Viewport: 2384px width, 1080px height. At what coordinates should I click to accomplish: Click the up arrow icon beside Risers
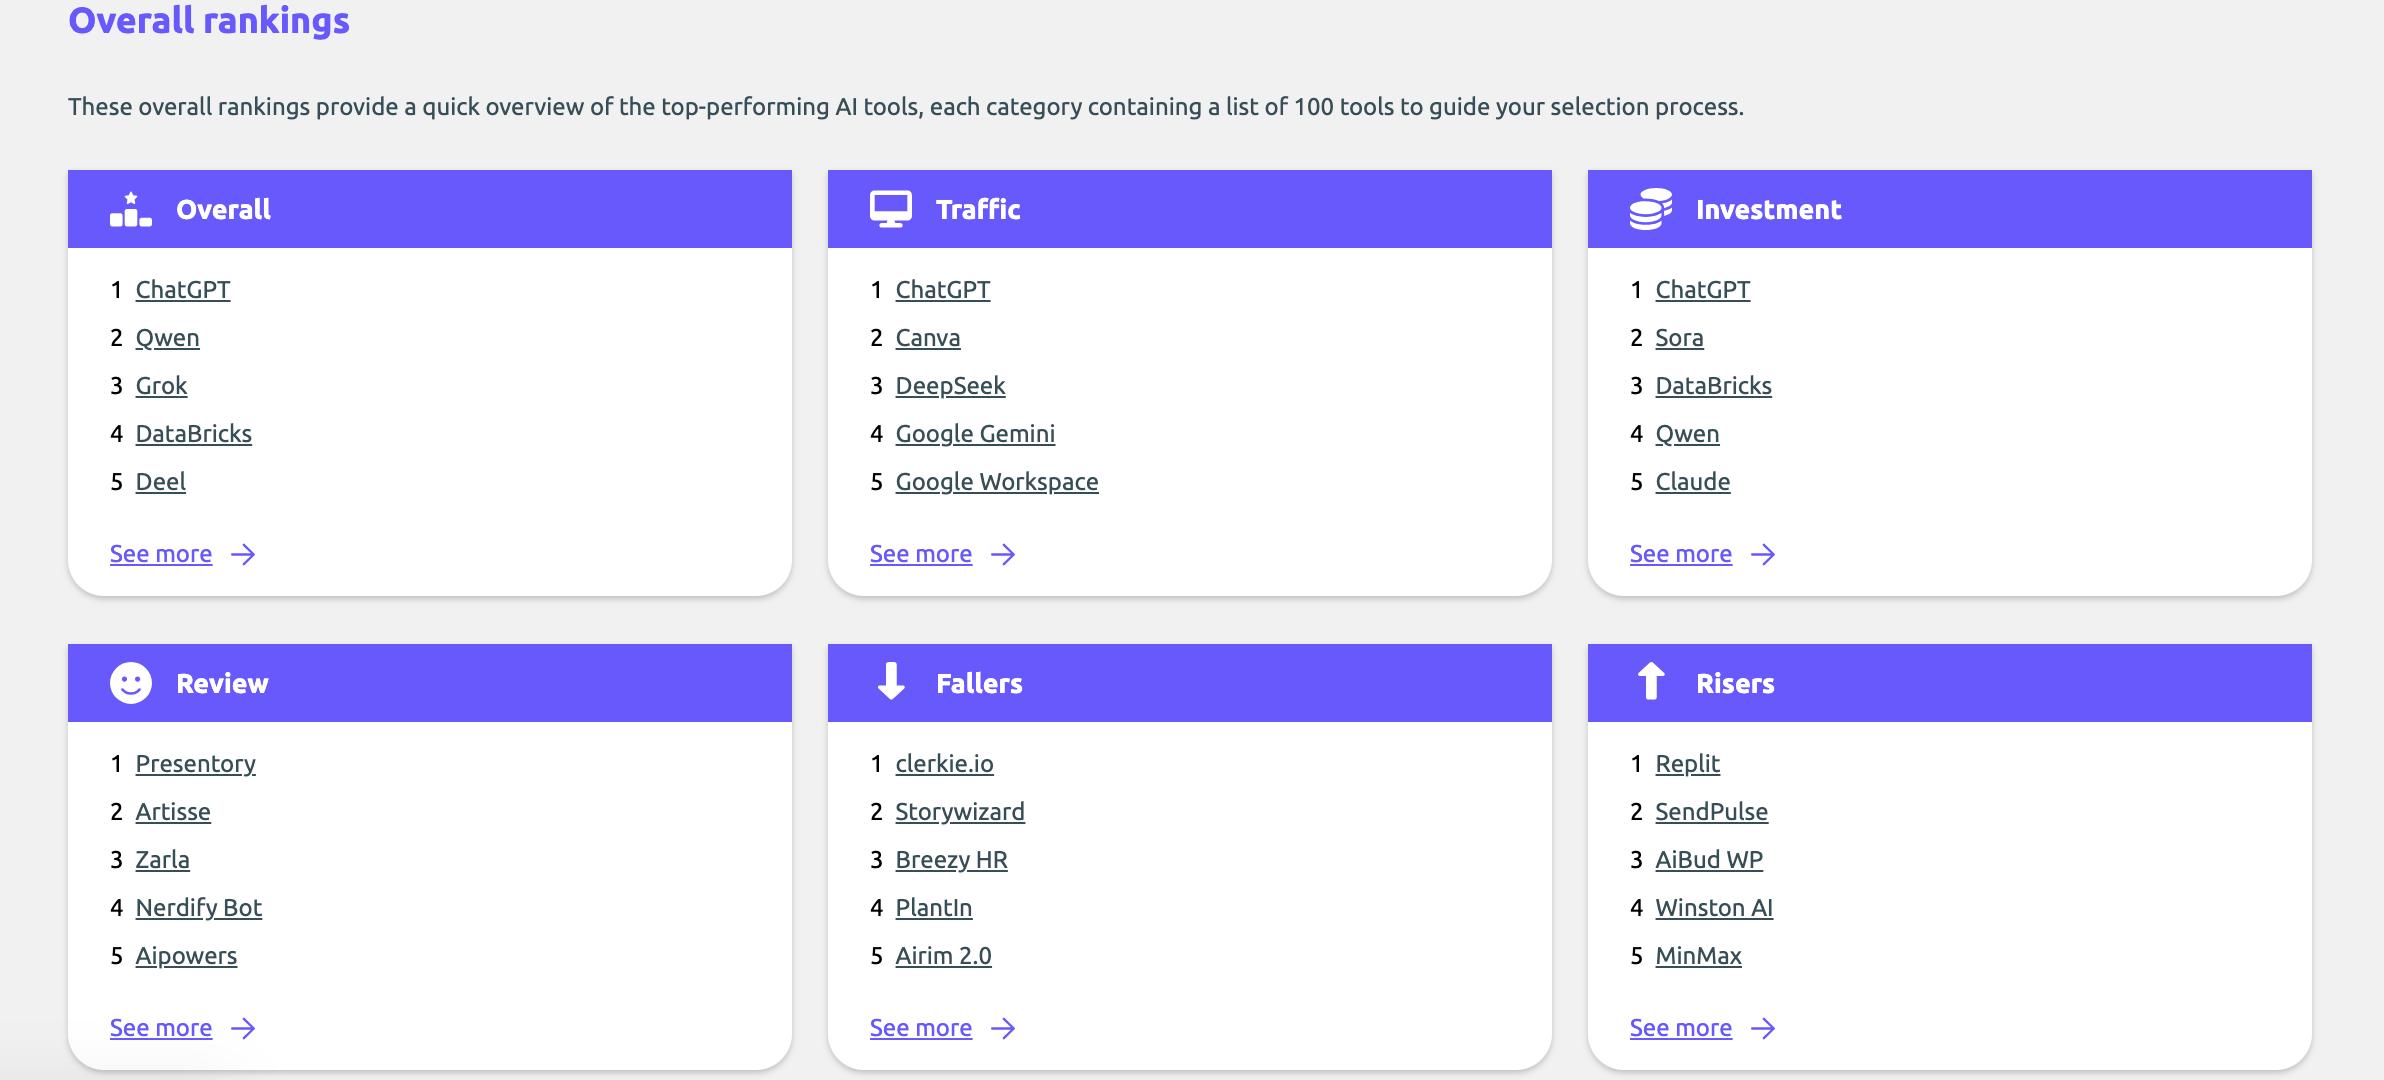tap(1650, 682)
